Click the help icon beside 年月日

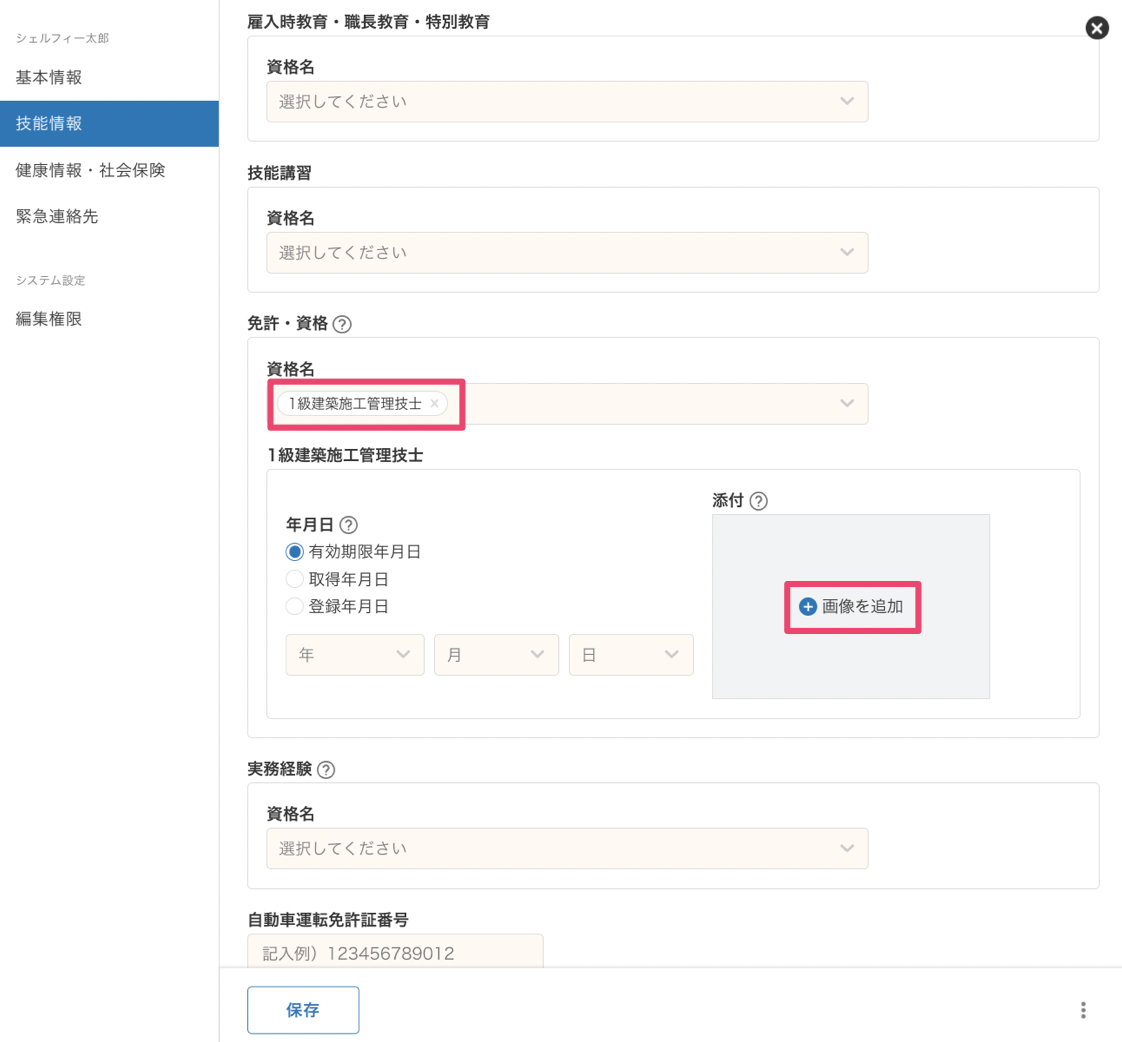[349, 525]
